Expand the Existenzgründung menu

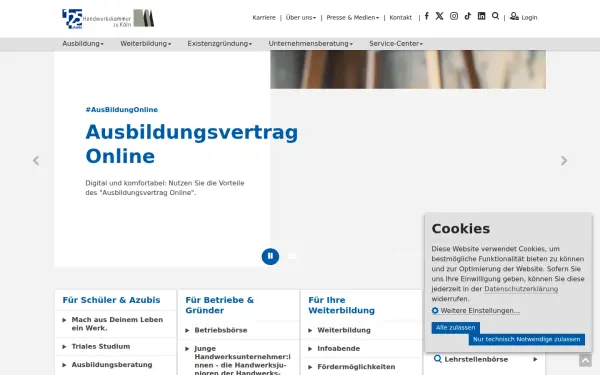coord(220,44)
